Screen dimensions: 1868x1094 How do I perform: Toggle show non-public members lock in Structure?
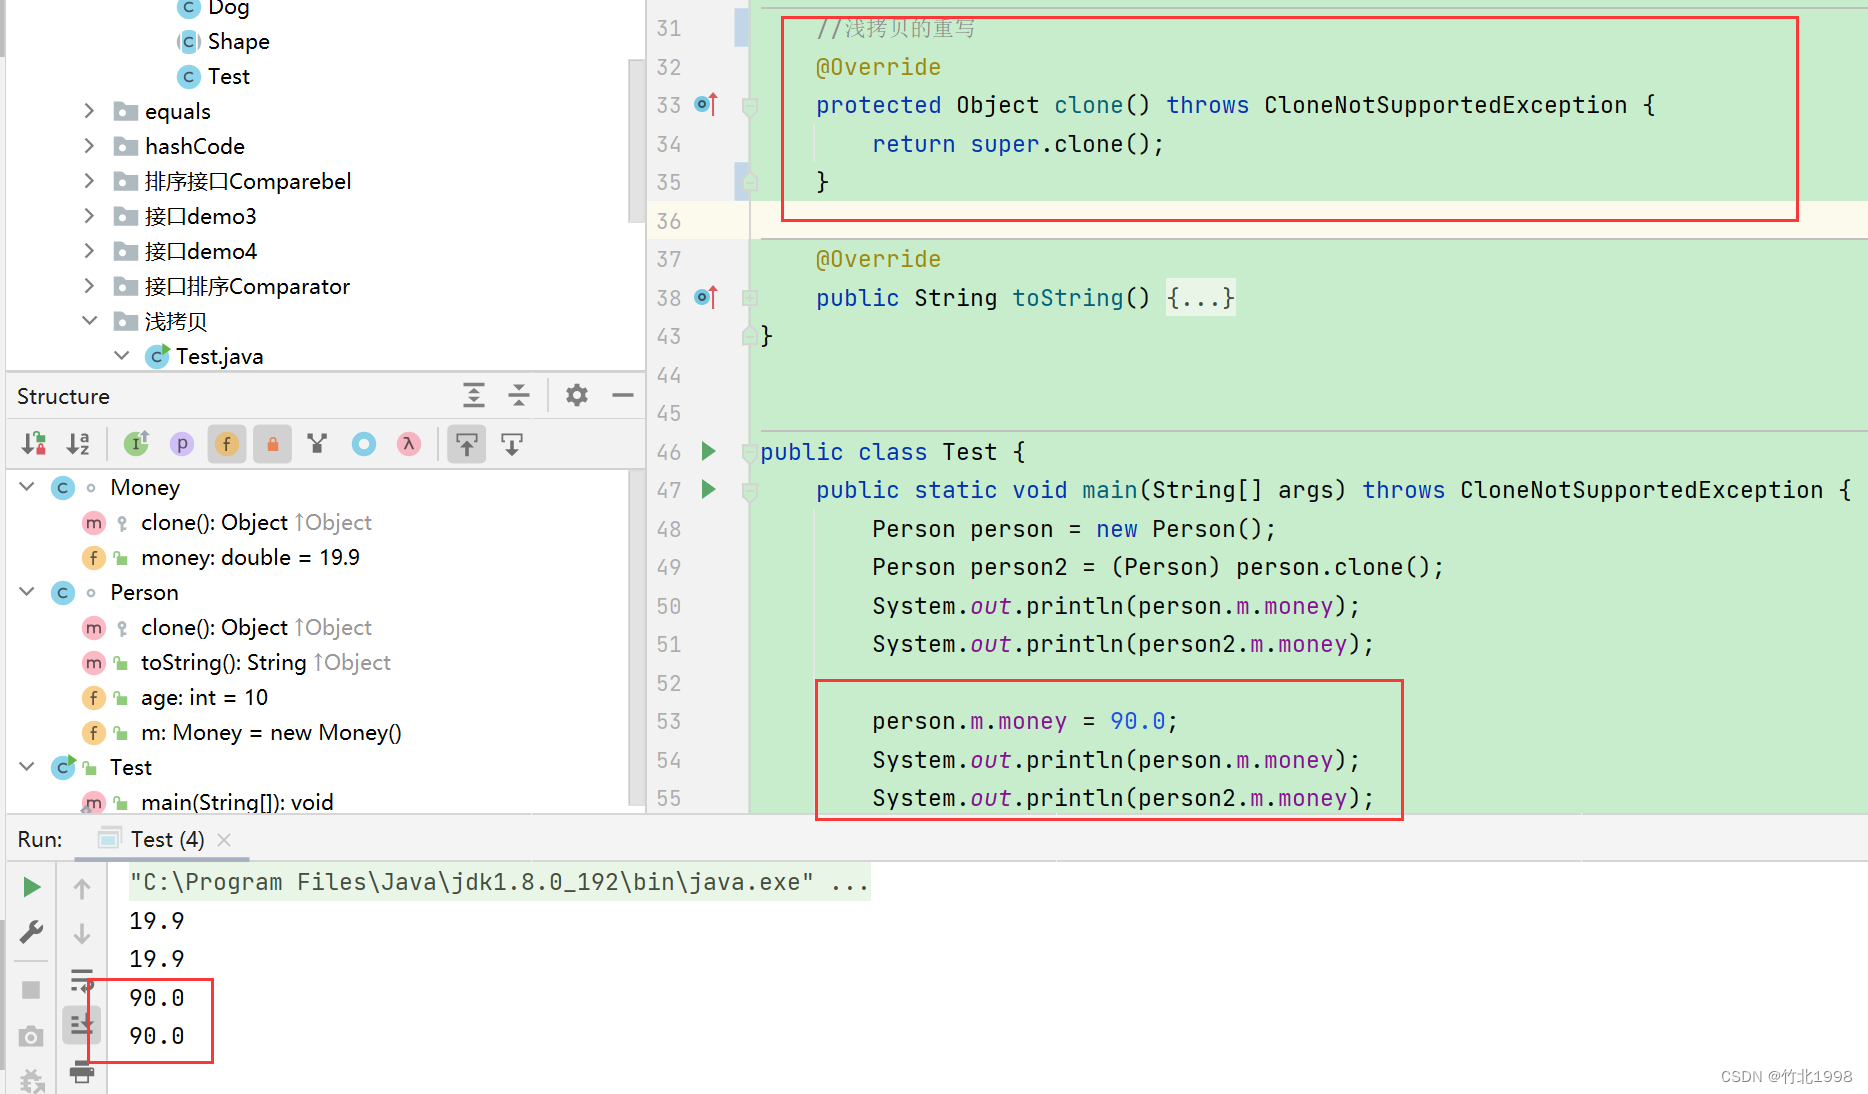[x=271, y=443]
